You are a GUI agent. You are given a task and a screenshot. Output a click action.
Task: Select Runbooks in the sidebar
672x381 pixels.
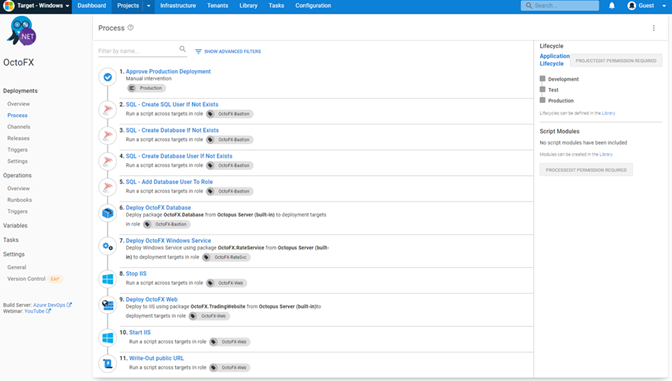tap(19, 200)
